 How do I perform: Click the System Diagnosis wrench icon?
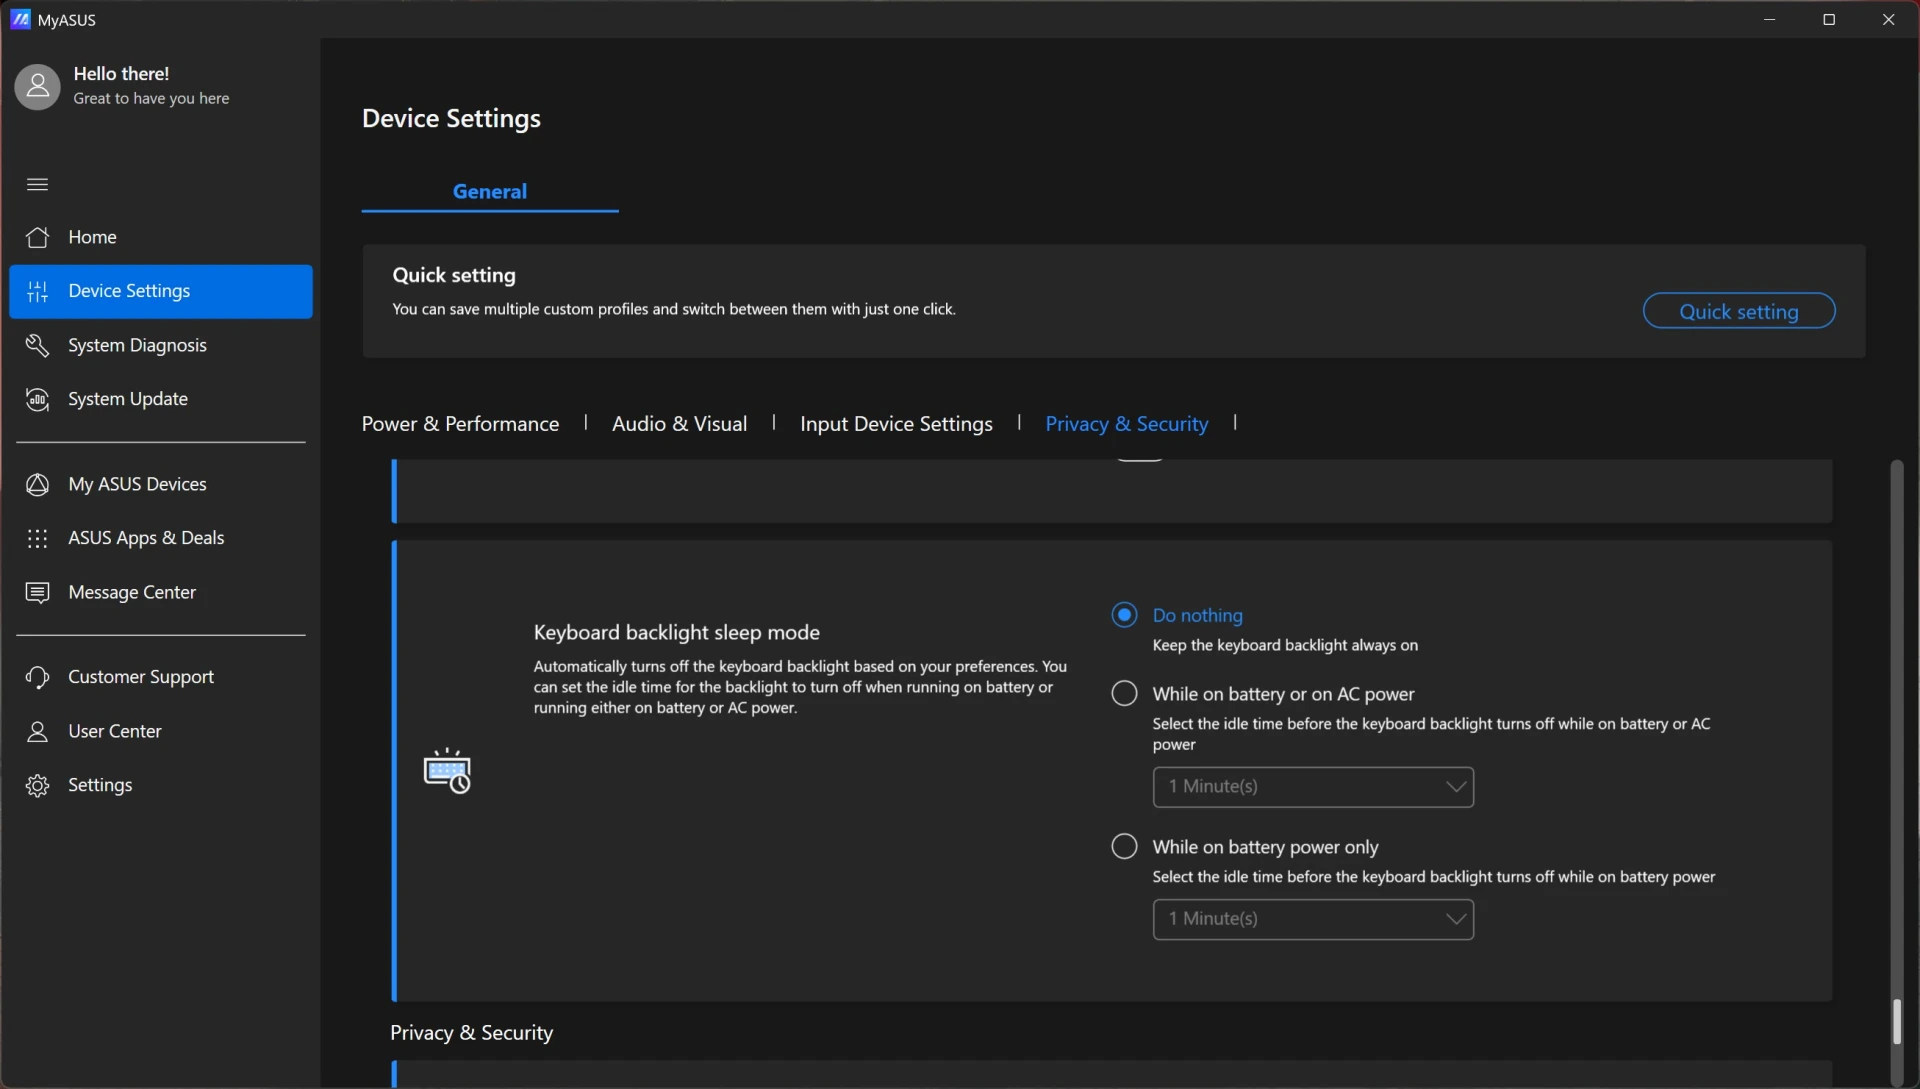tap(37, 345)
